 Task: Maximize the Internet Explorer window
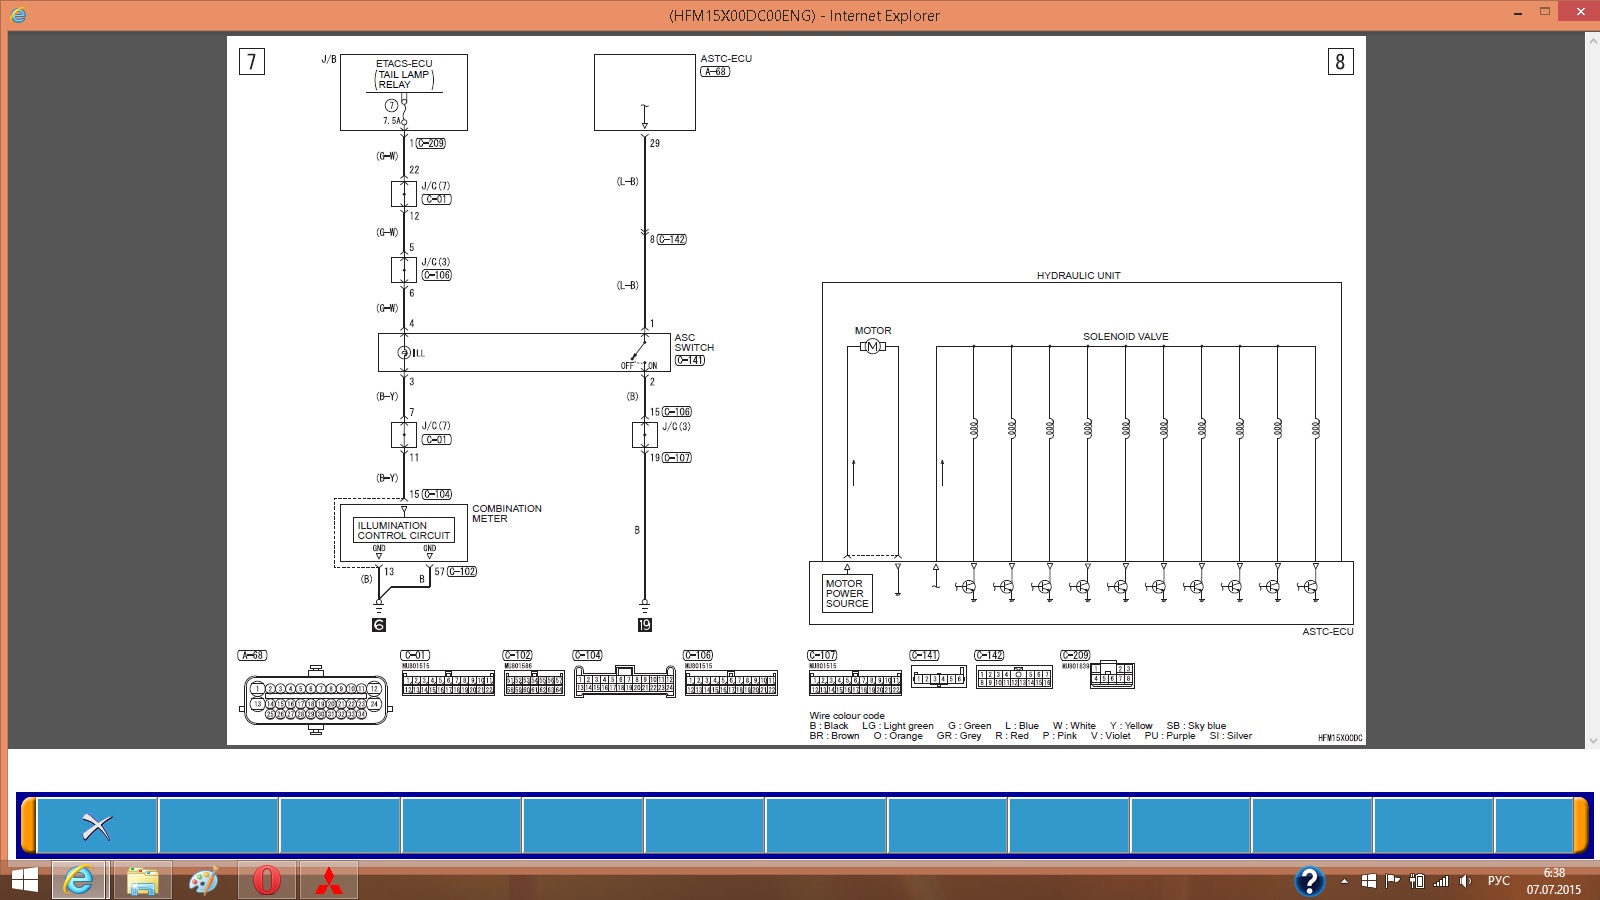click(1545, 13)
